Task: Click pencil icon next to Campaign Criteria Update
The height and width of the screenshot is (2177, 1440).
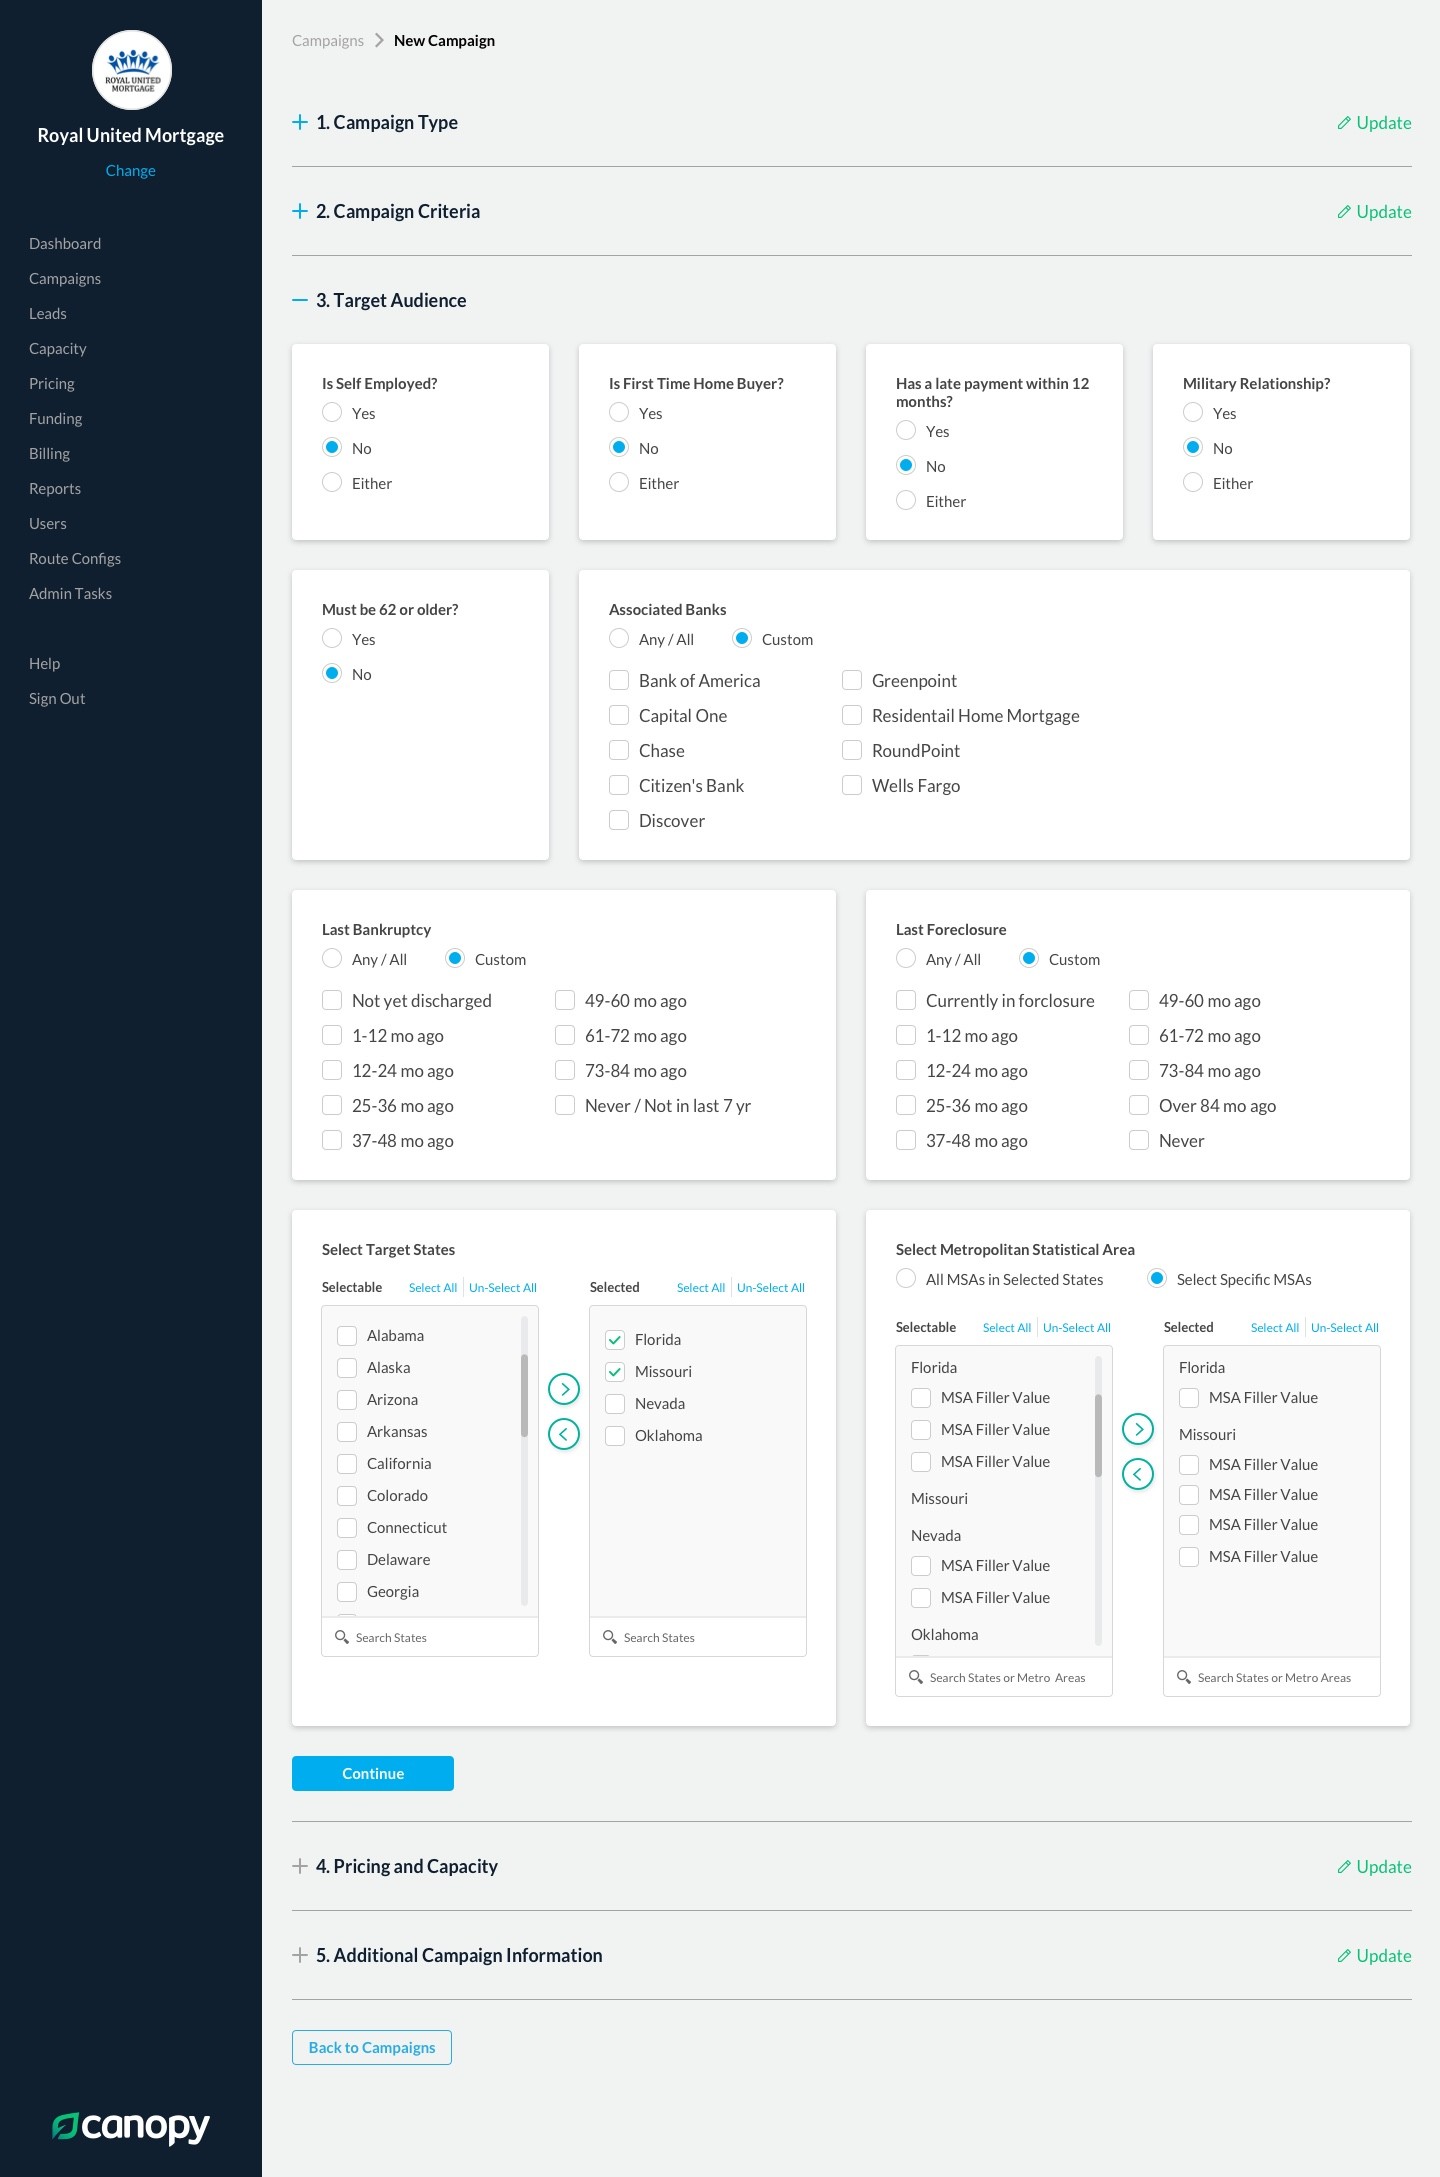Action: tap(1344, 212)
